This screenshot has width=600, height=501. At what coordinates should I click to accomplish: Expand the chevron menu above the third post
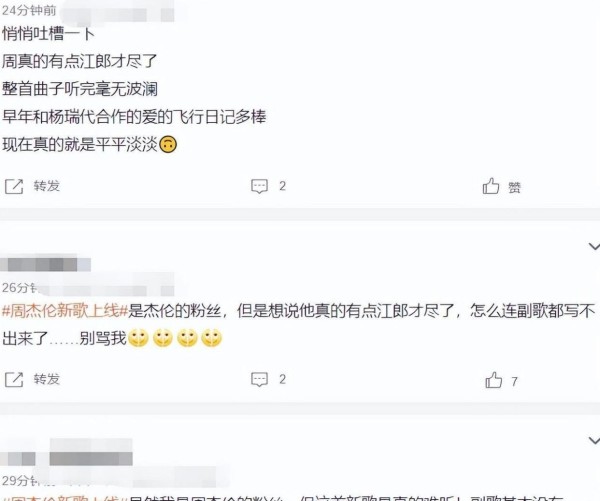[x=594, y=441]
